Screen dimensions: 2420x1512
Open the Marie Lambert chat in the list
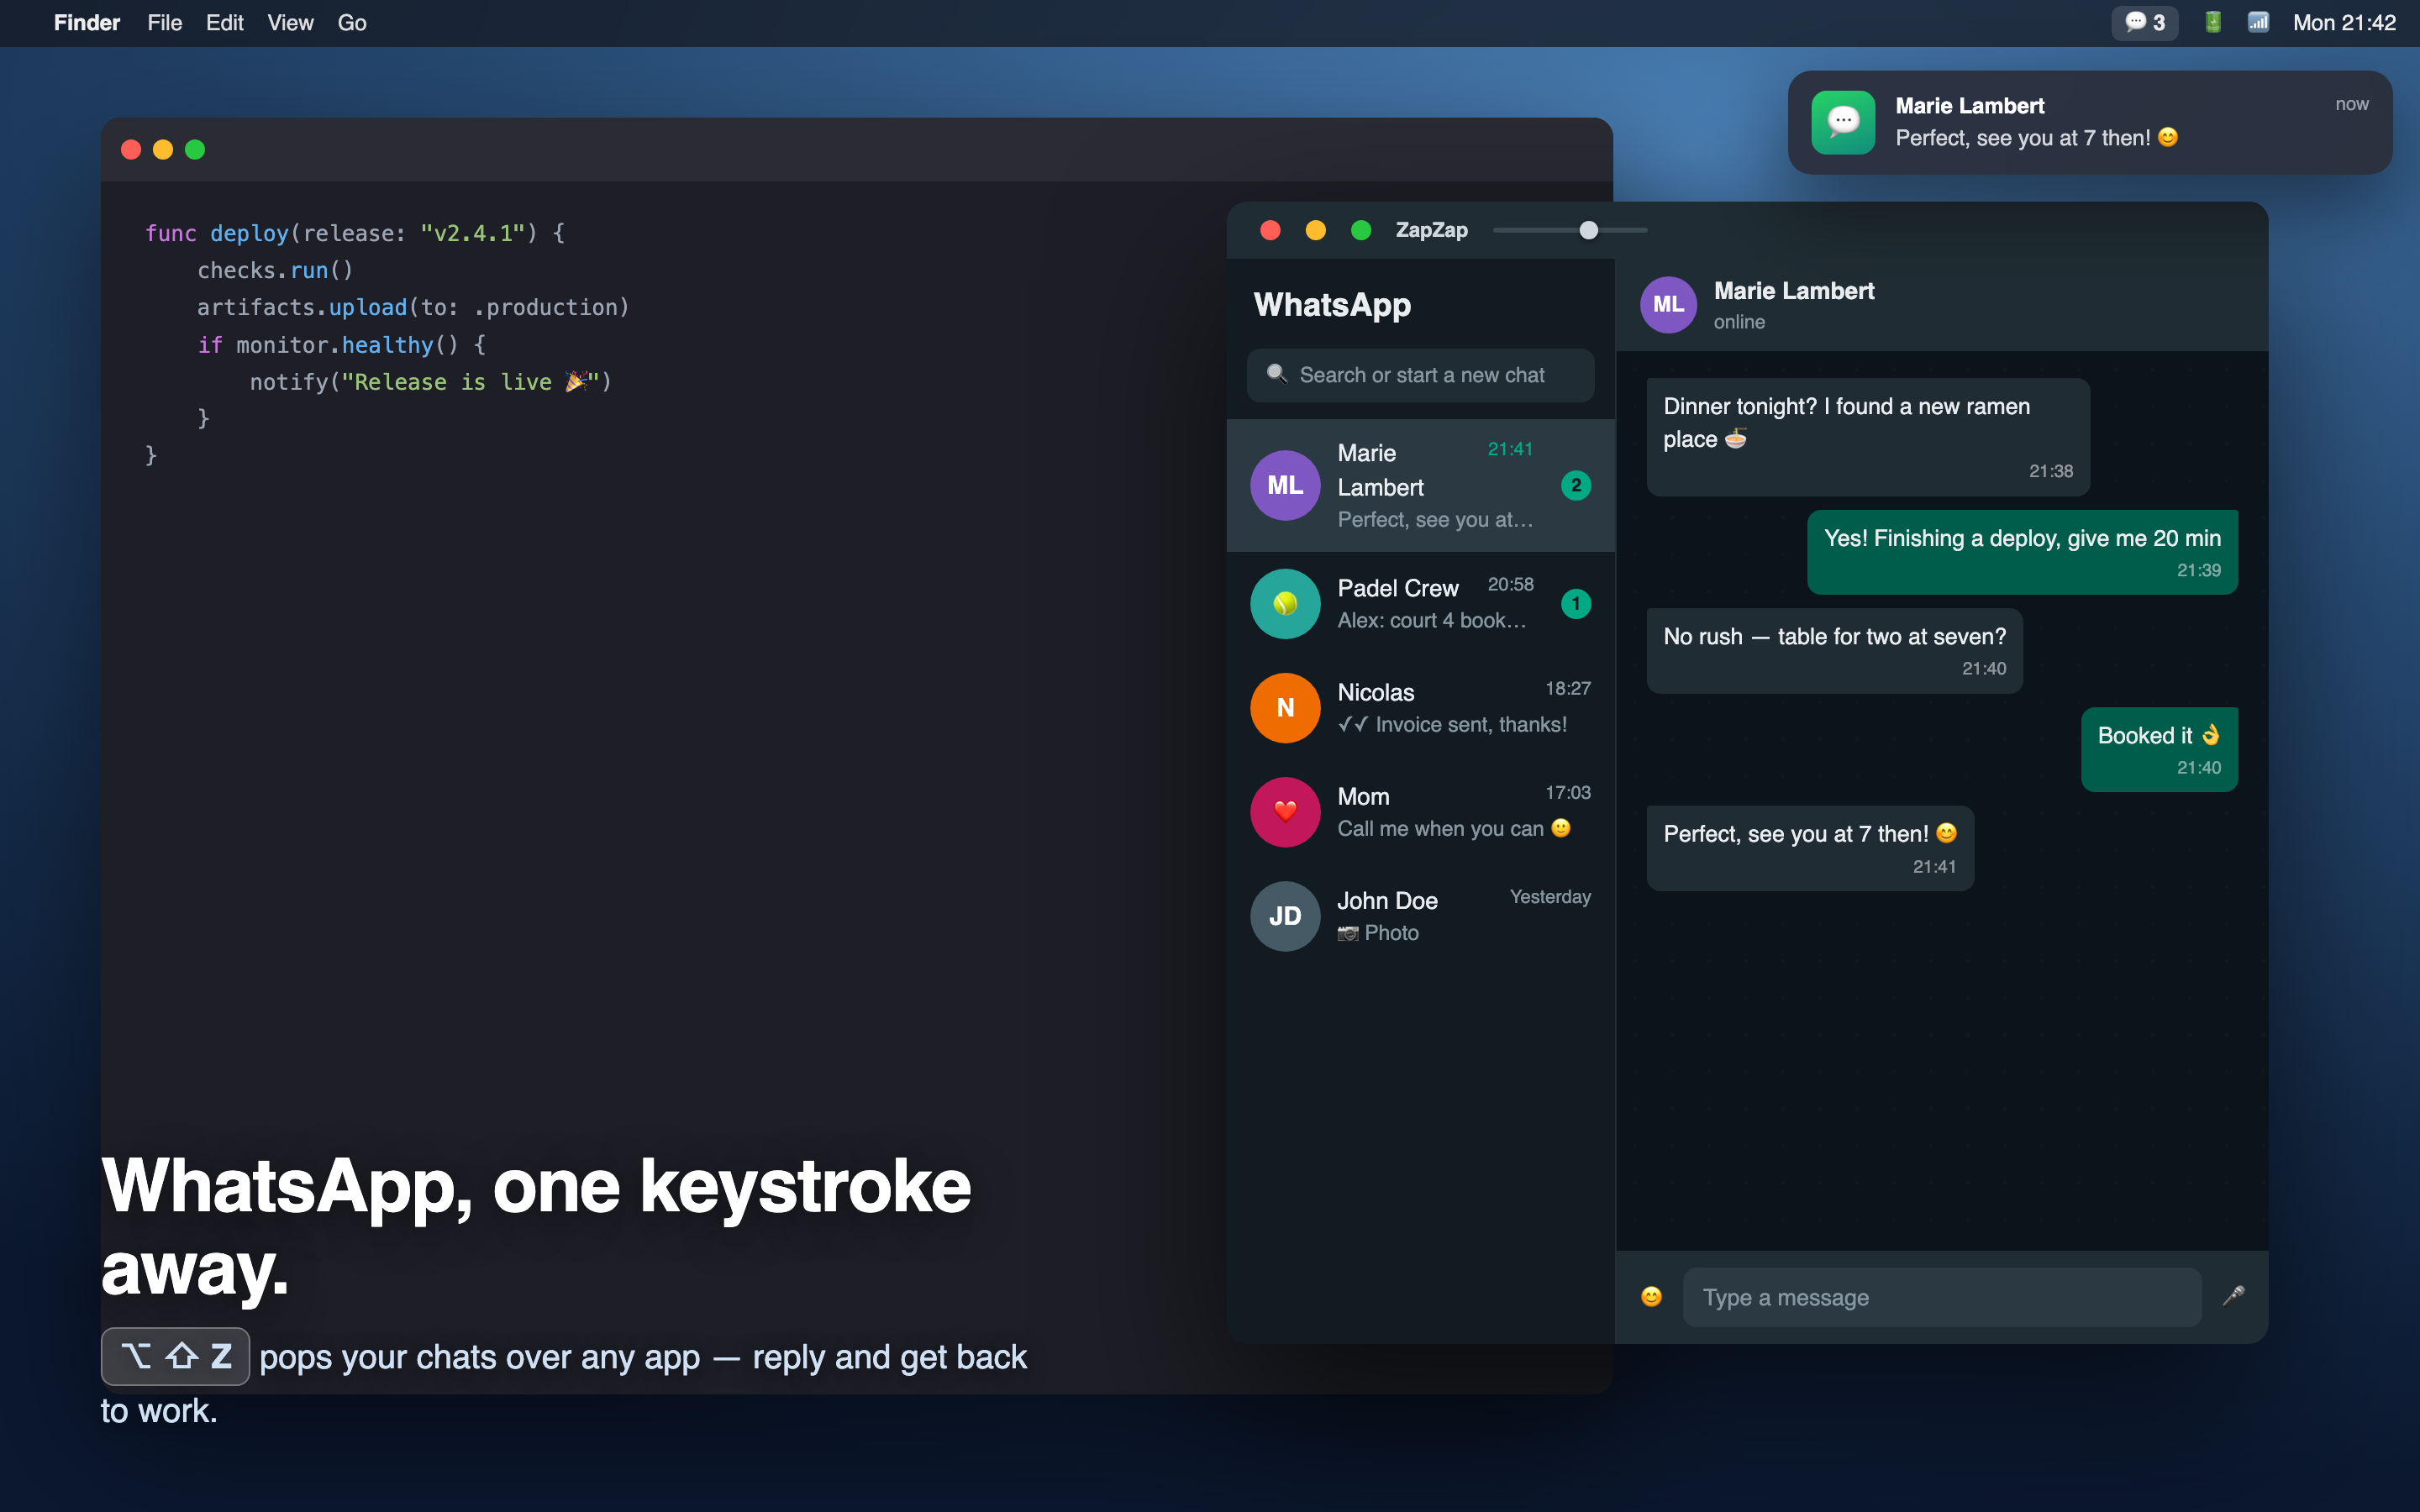click(x=1420, y=485)
